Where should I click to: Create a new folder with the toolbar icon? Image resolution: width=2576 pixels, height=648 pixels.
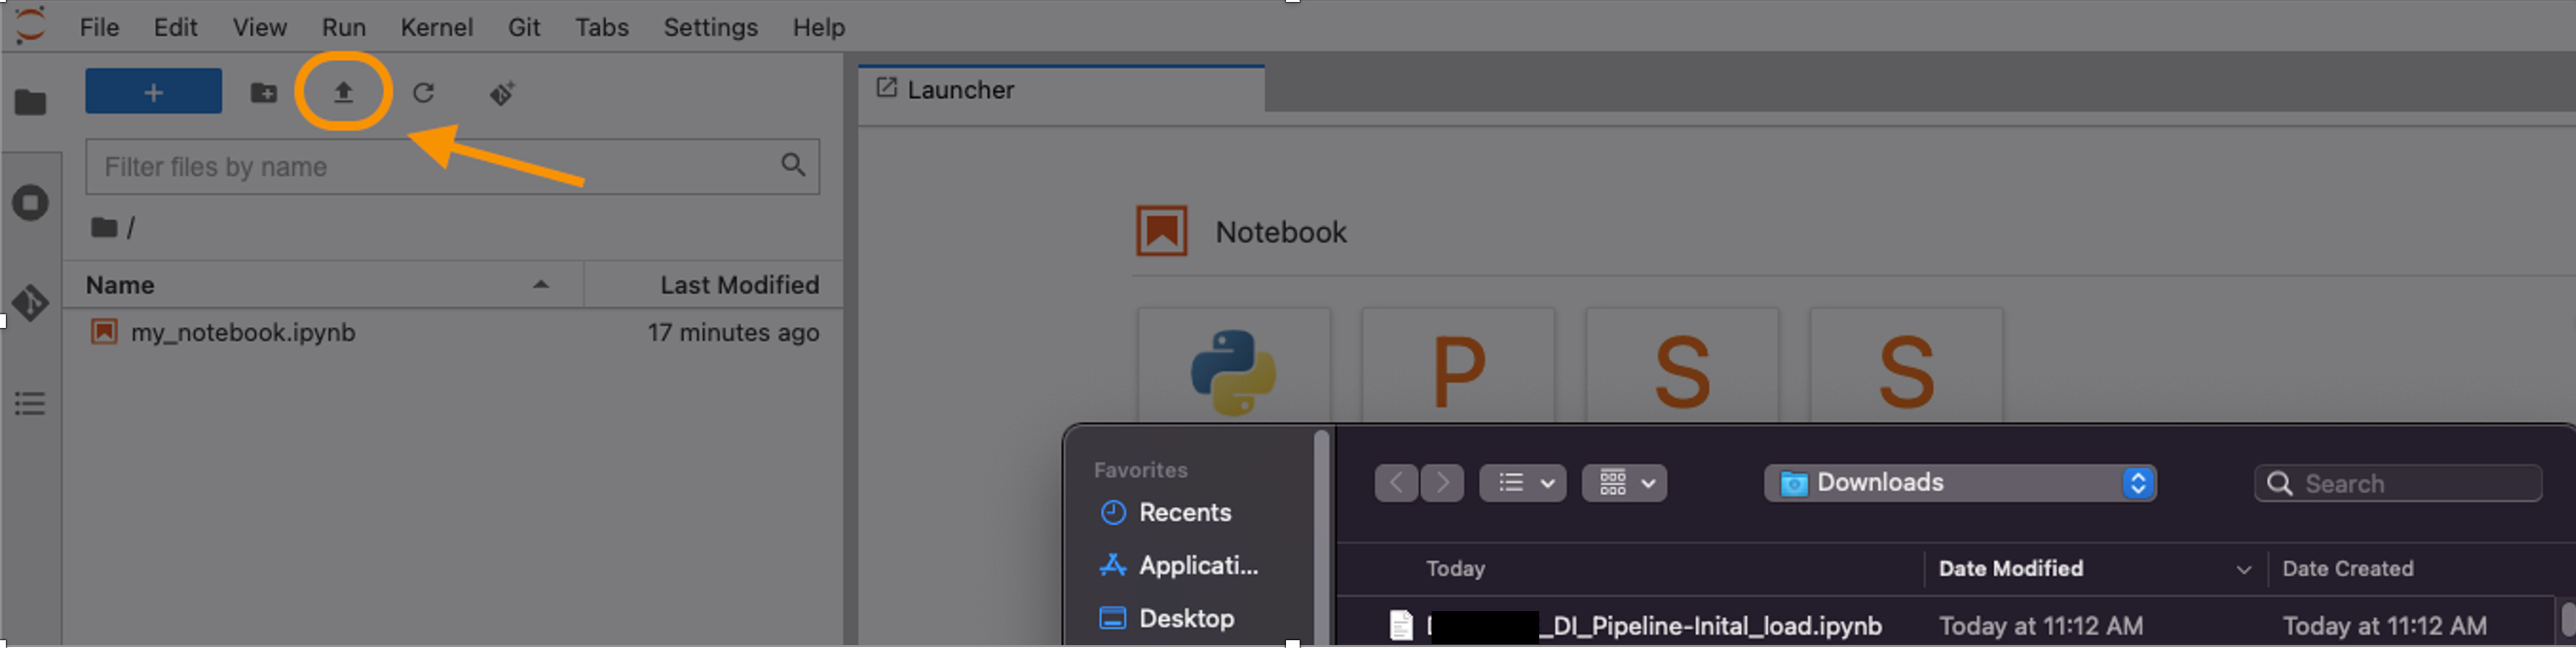(264, 93)
